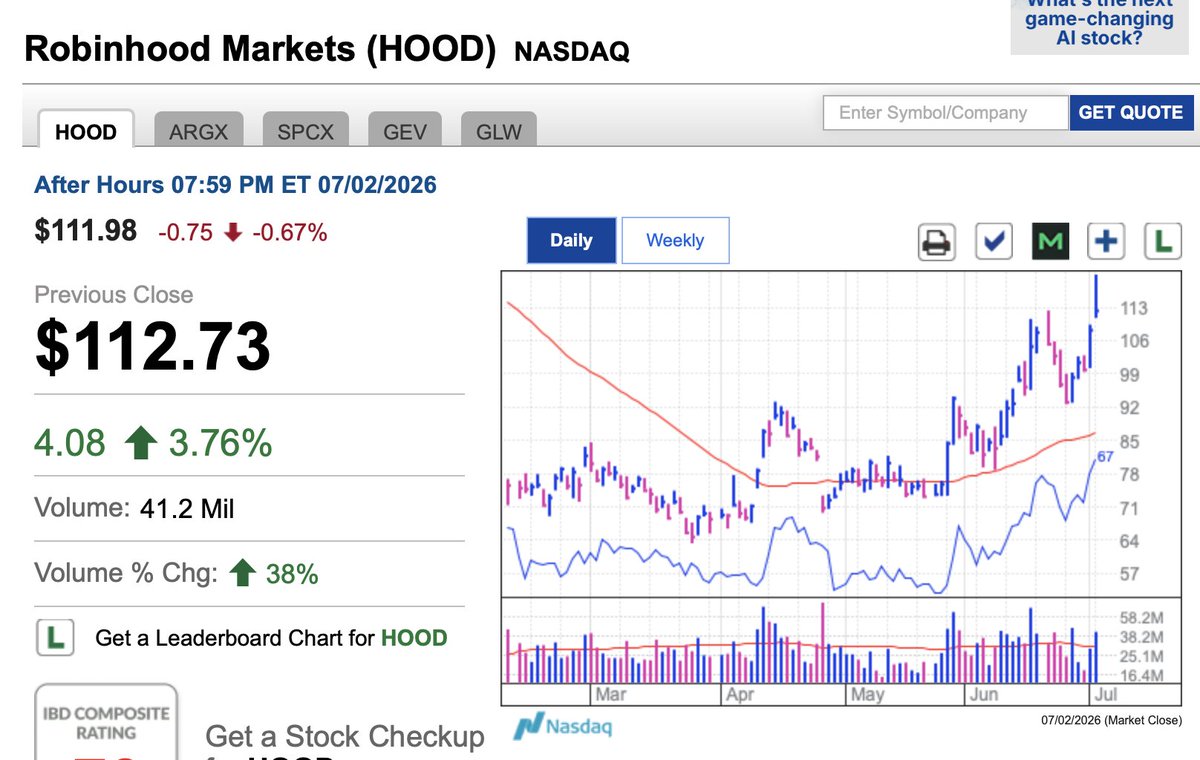Click the After Hours 07:59 PM ET timestamp
Screen dimensions: 1200x760
tap(235, 185)
